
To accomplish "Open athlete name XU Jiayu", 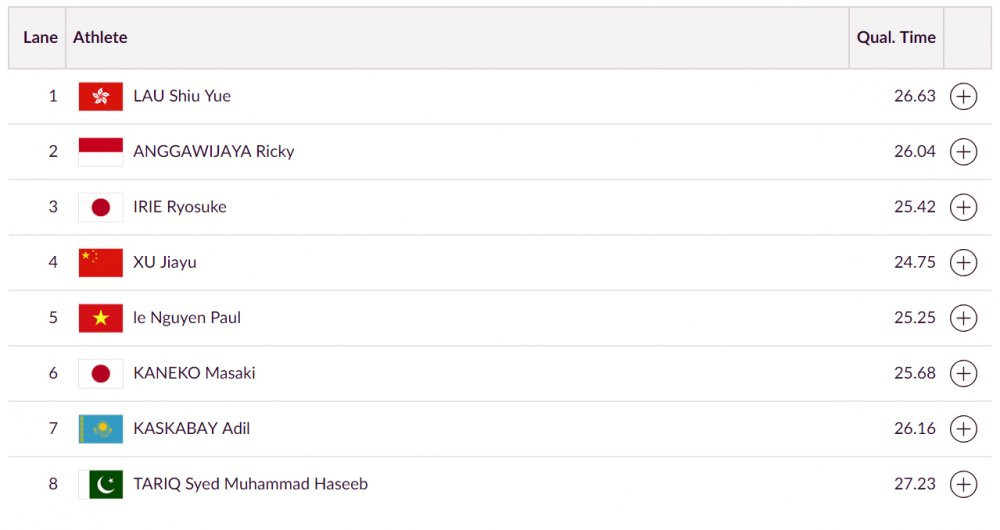I will tap(165, 263).
